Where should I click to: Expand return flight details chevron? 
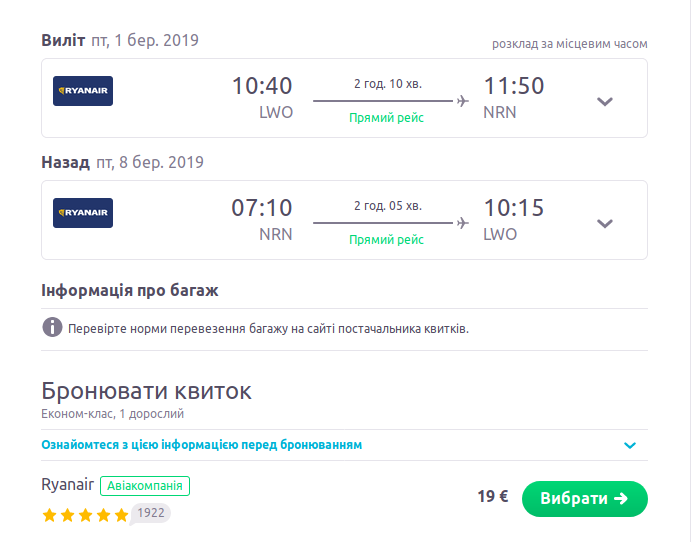[x=604, y=223]
